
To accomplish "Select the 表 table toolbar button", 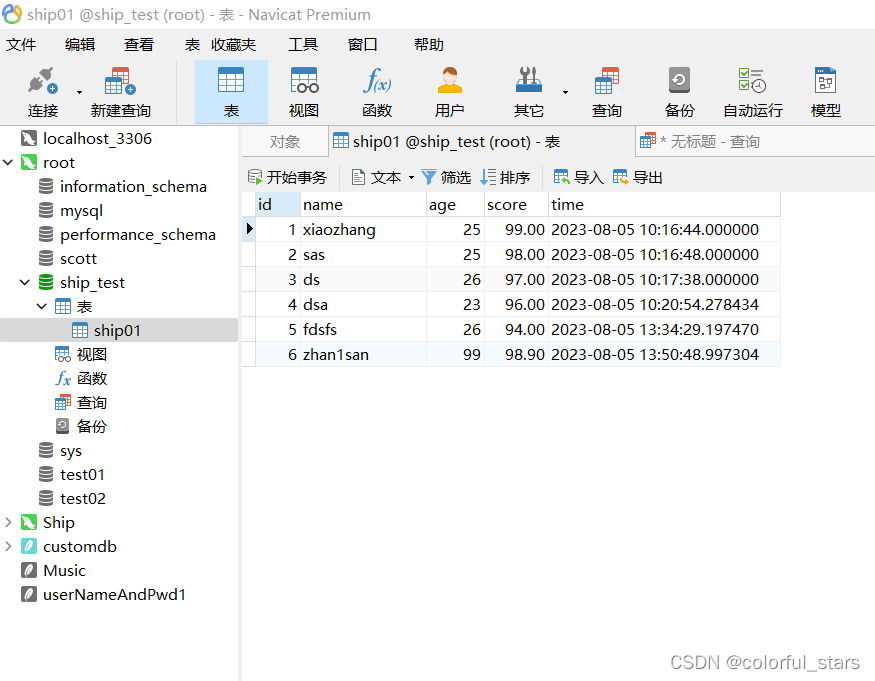I will (231, 92).
